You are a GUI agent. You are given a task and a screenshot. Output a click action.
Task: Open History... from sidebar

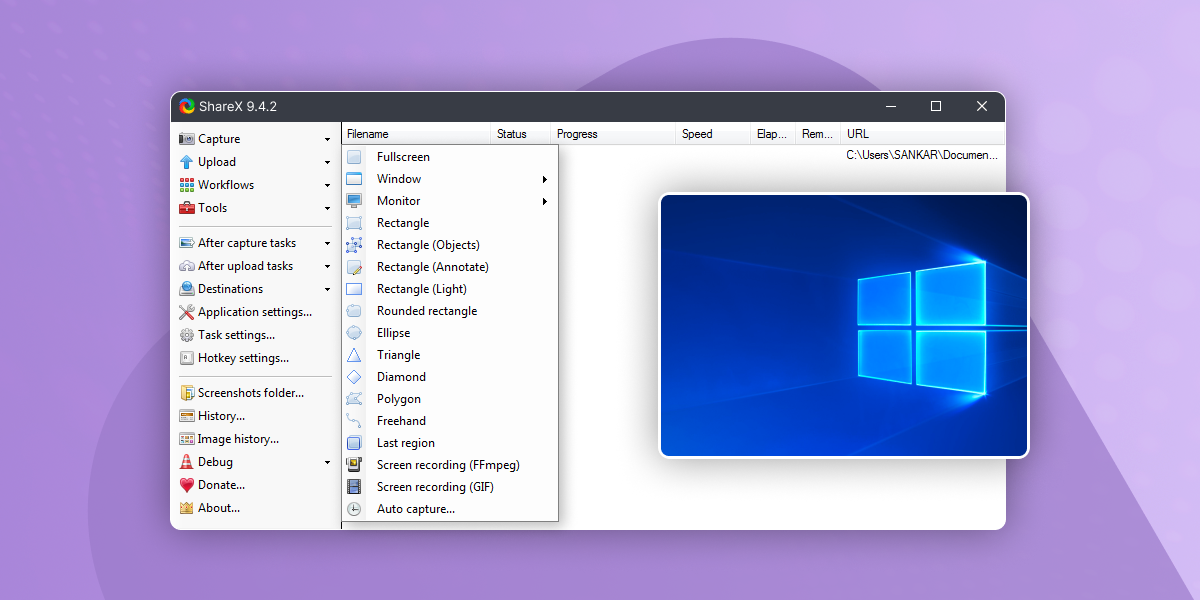click(x=212, y=416)
